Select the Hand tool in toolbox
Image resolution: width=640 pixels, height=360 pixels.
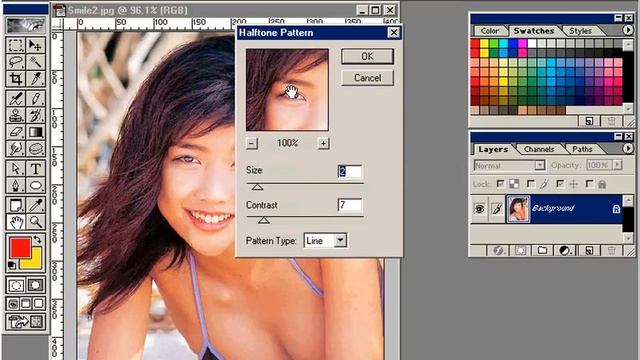coord(16,222)
